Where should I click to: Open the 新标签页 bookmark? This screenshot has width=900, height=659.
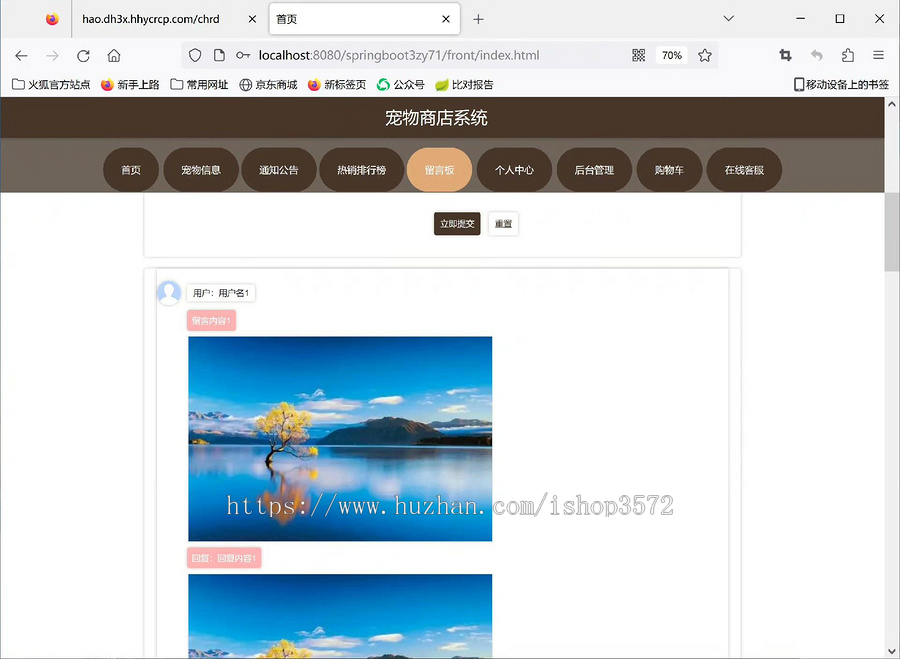pos(337,84)
